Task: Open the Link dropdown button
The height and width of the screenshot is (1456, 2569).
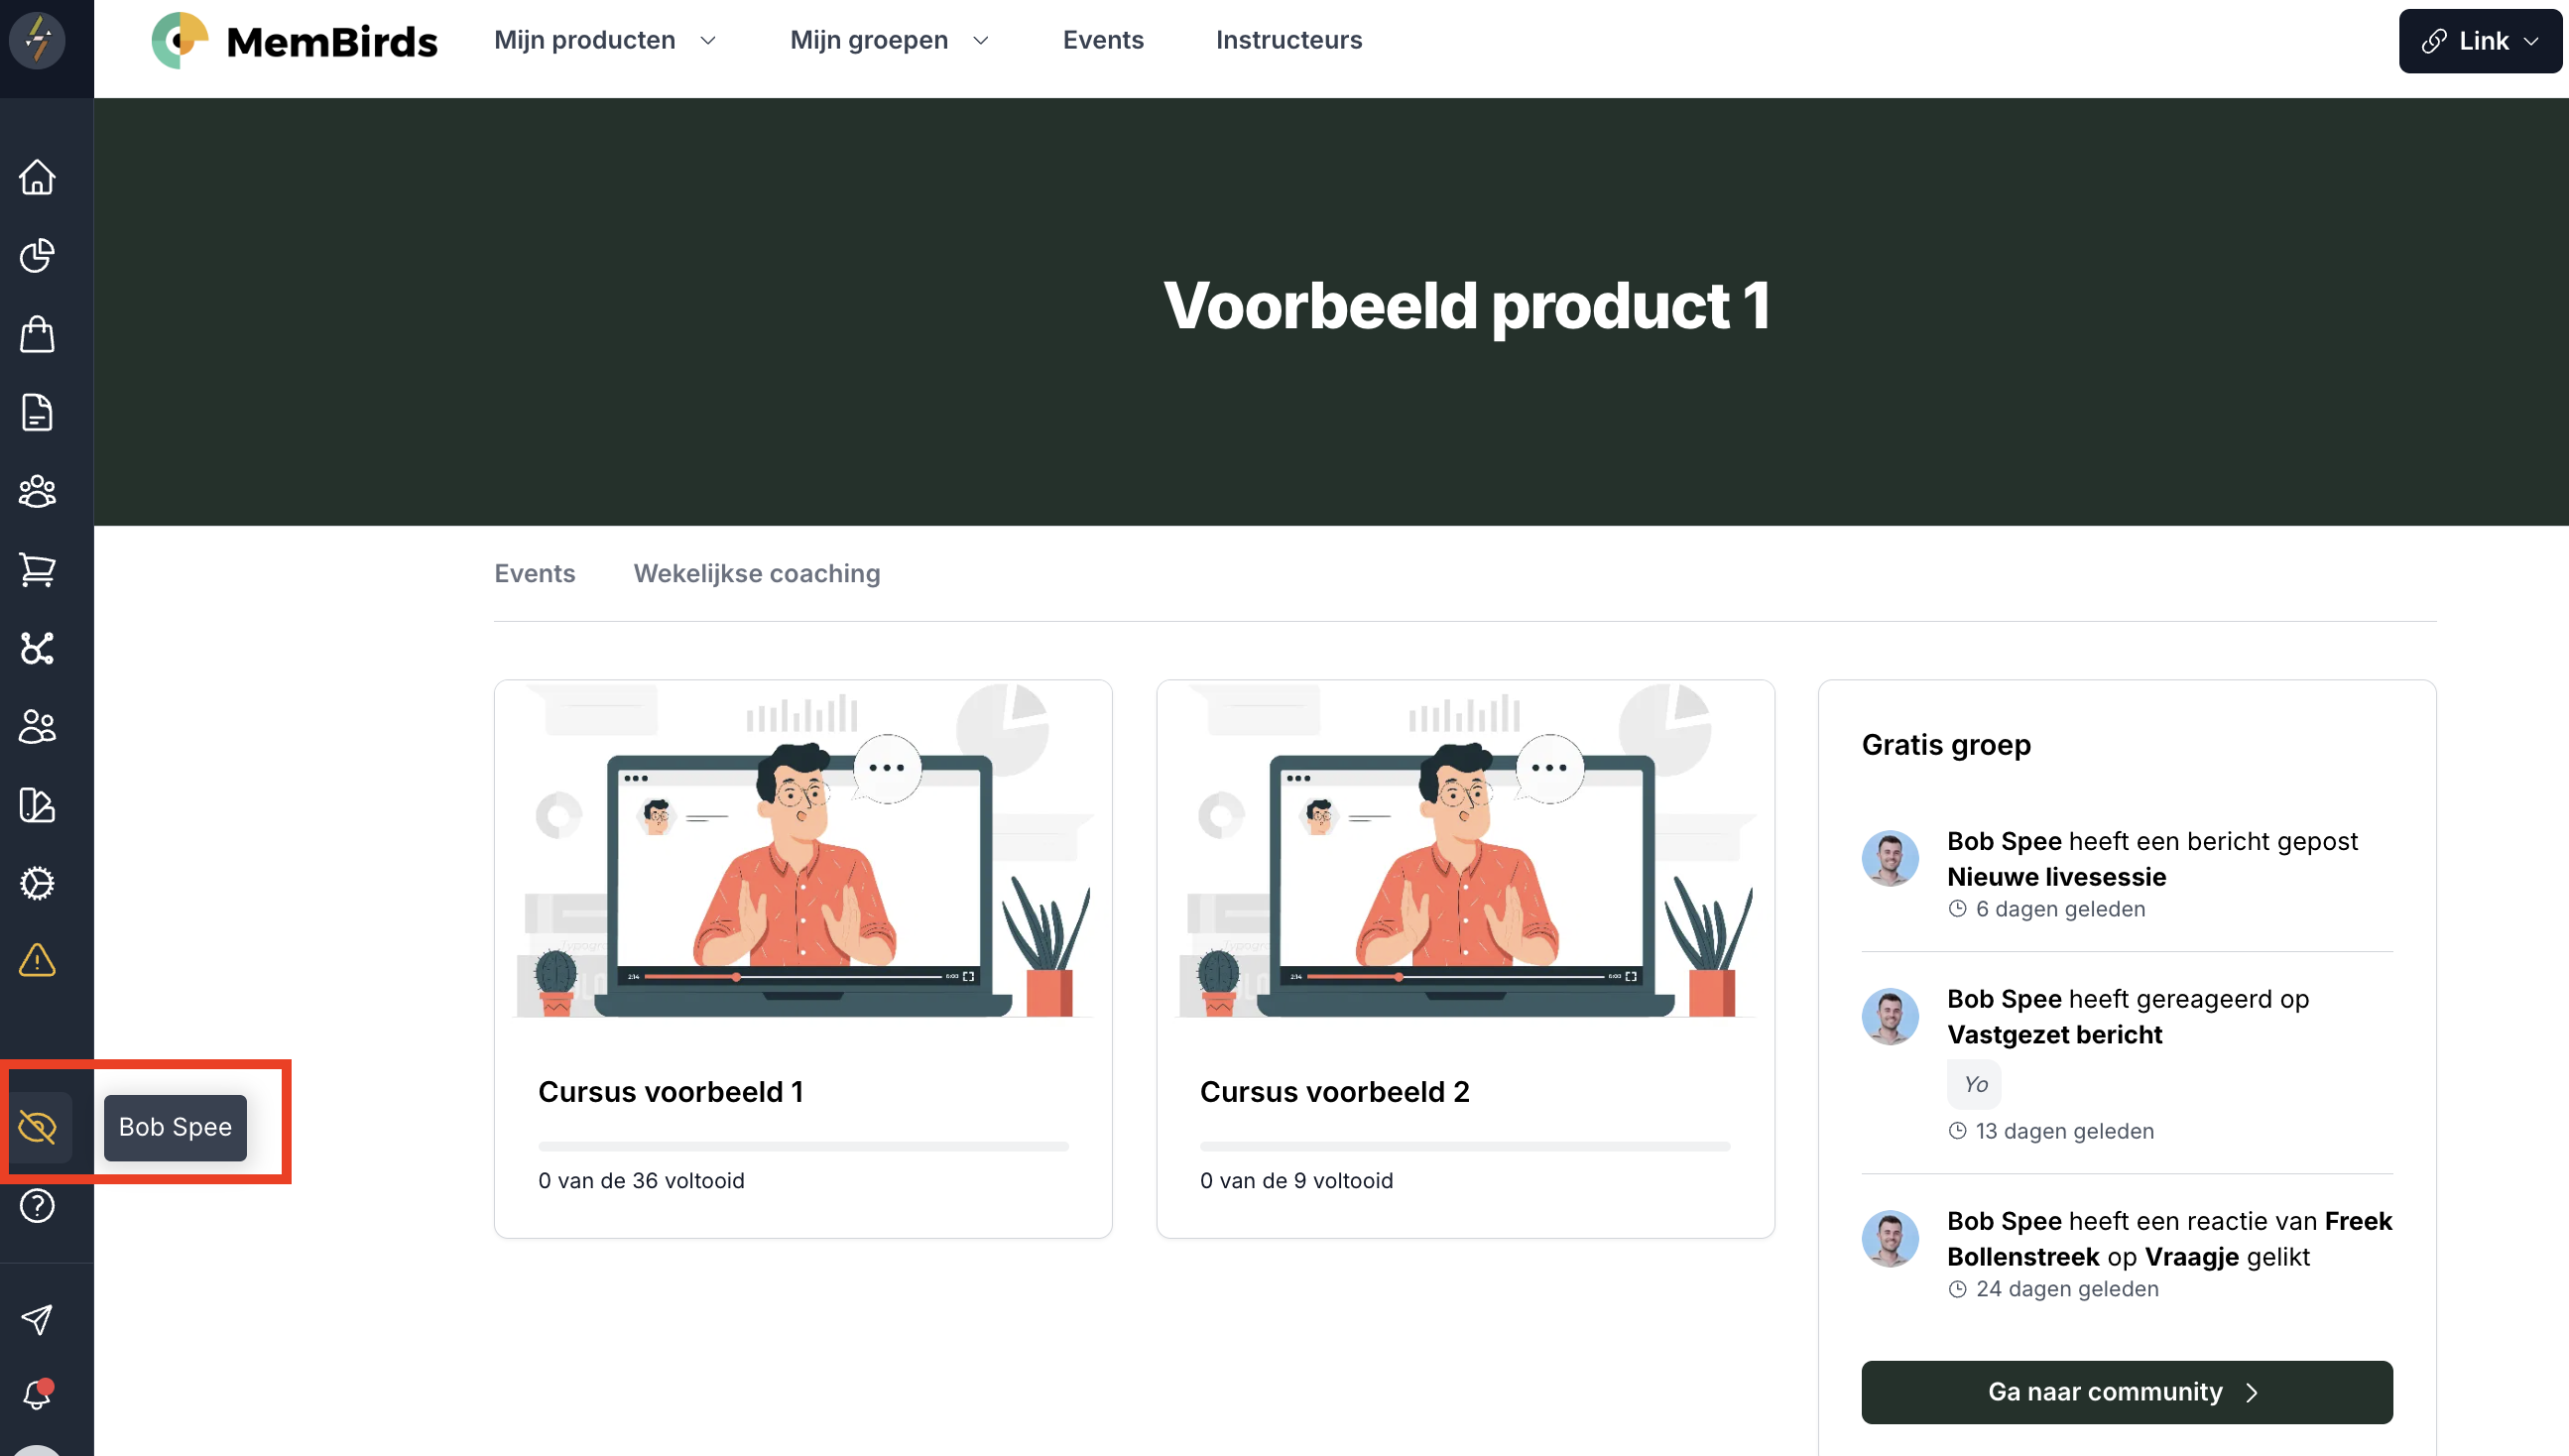Action: (x=2480, y=41)
